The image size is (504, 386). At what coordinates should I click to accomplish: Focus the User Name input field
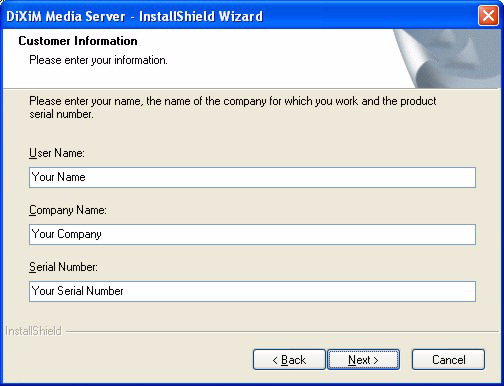tap(252, 177)
